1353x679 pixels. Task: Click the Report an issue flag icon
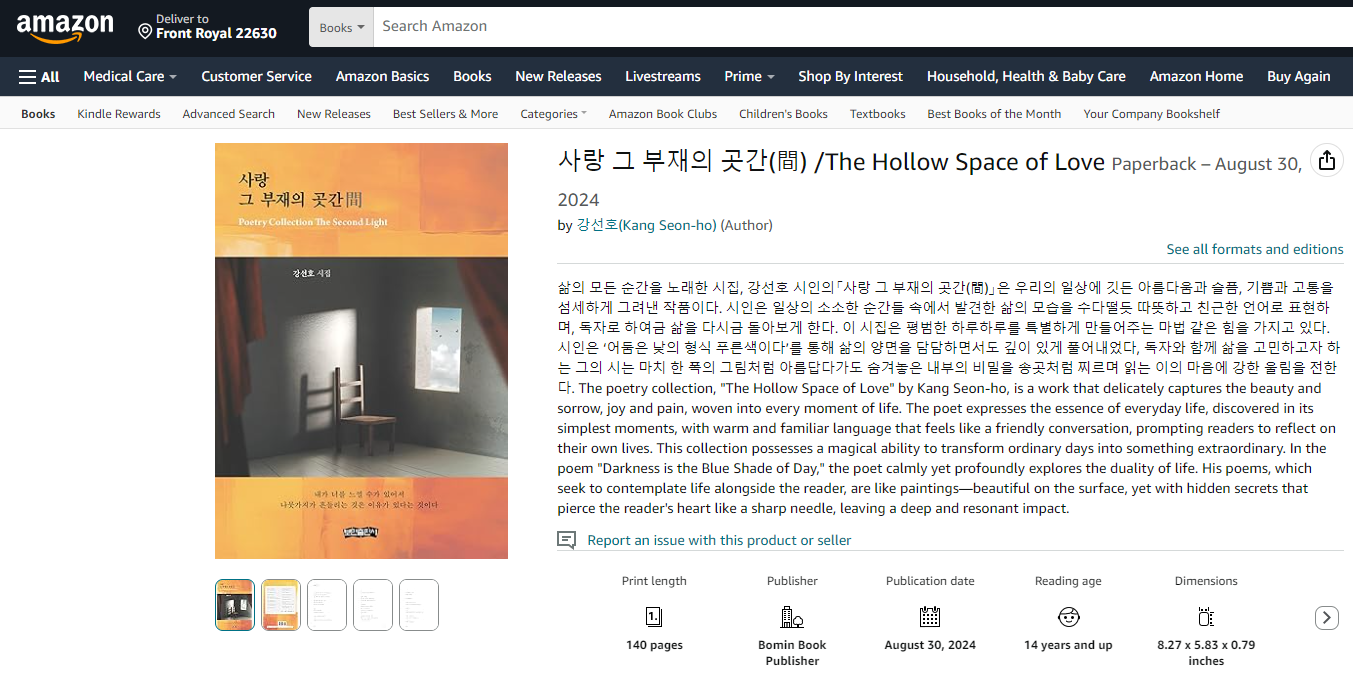566,540
